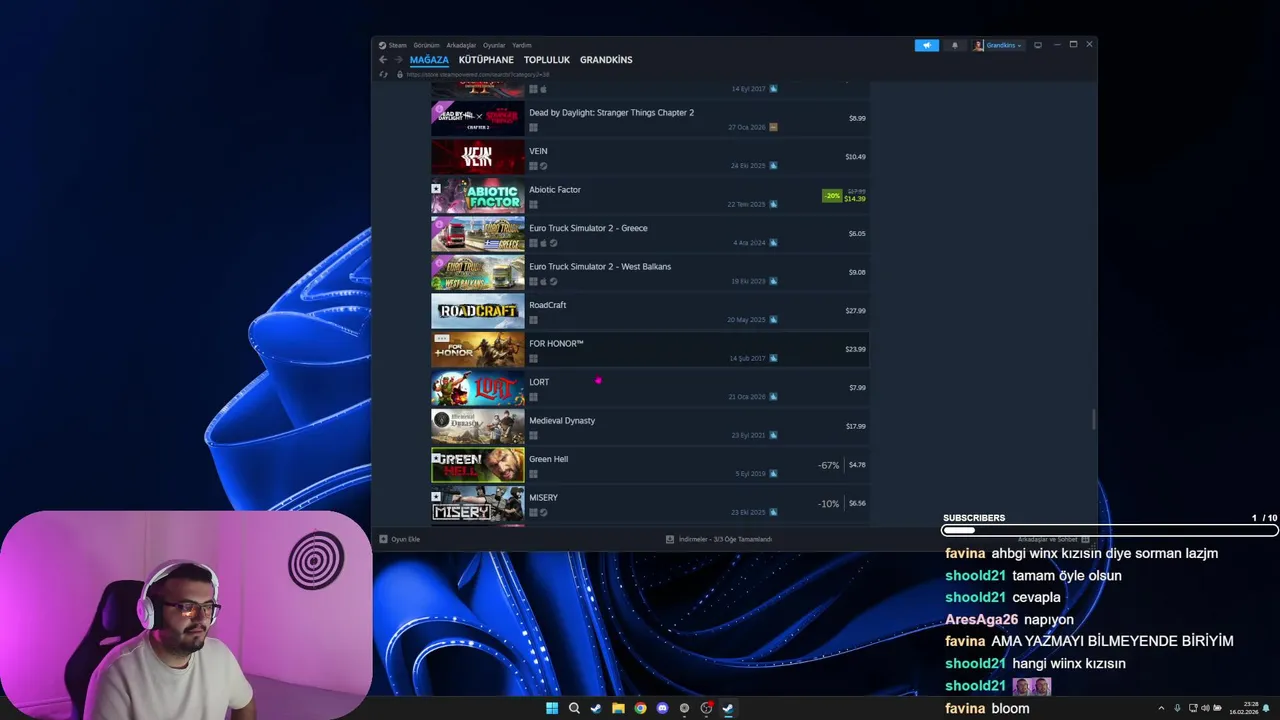Switch to the TOPLULUK tab
Image resolution: width=1280 pixels, height=720 pixels.
547,60
